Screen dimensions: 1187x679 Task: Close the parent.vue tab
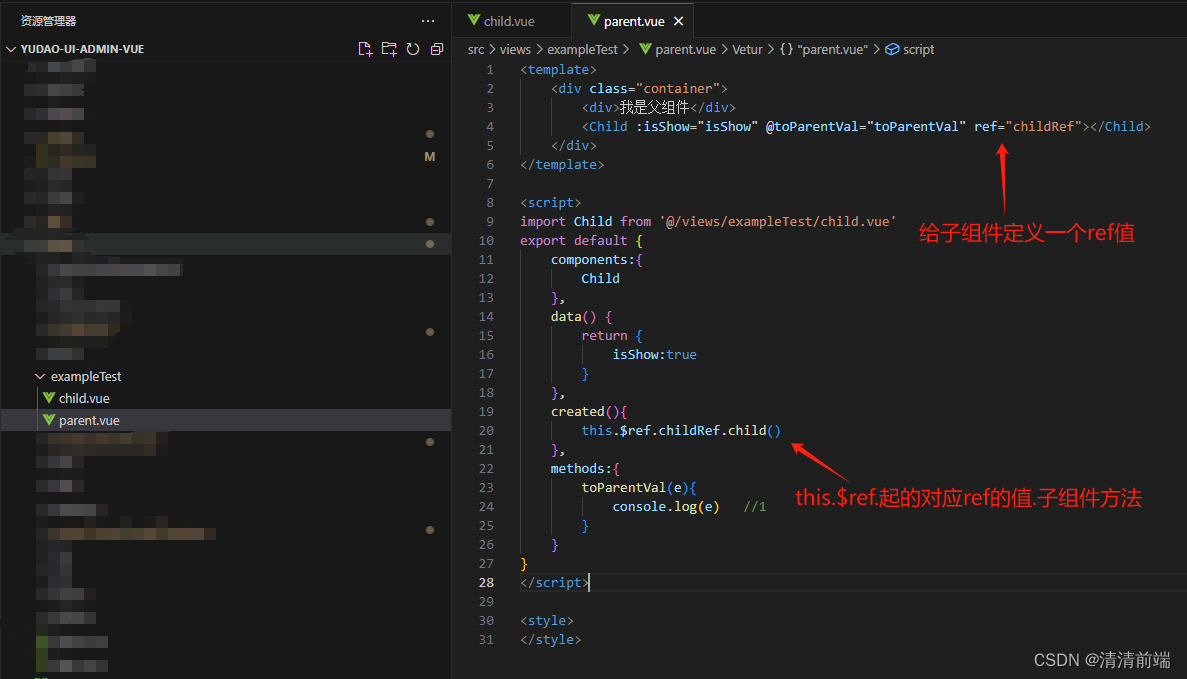click(x=678, y=21)
